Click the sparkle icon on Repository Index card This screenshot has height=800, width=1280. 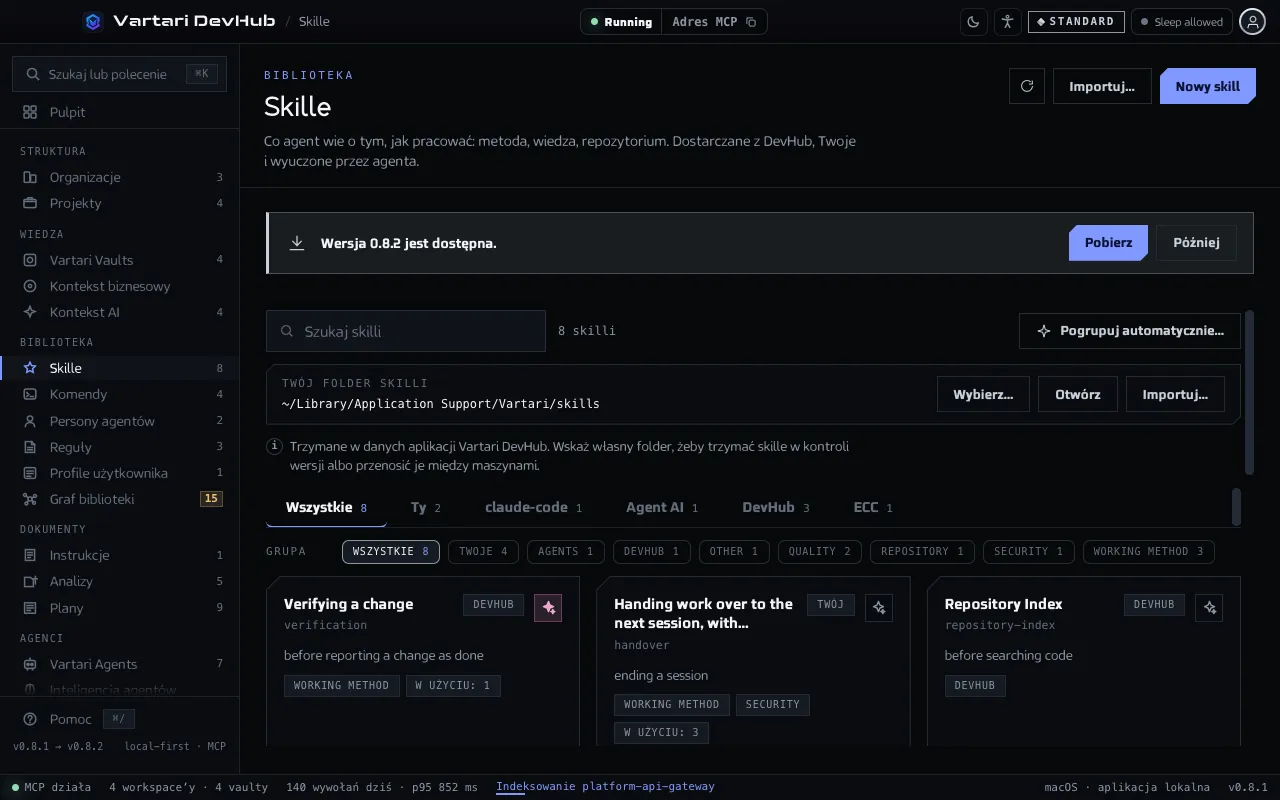click(1210, 607)
